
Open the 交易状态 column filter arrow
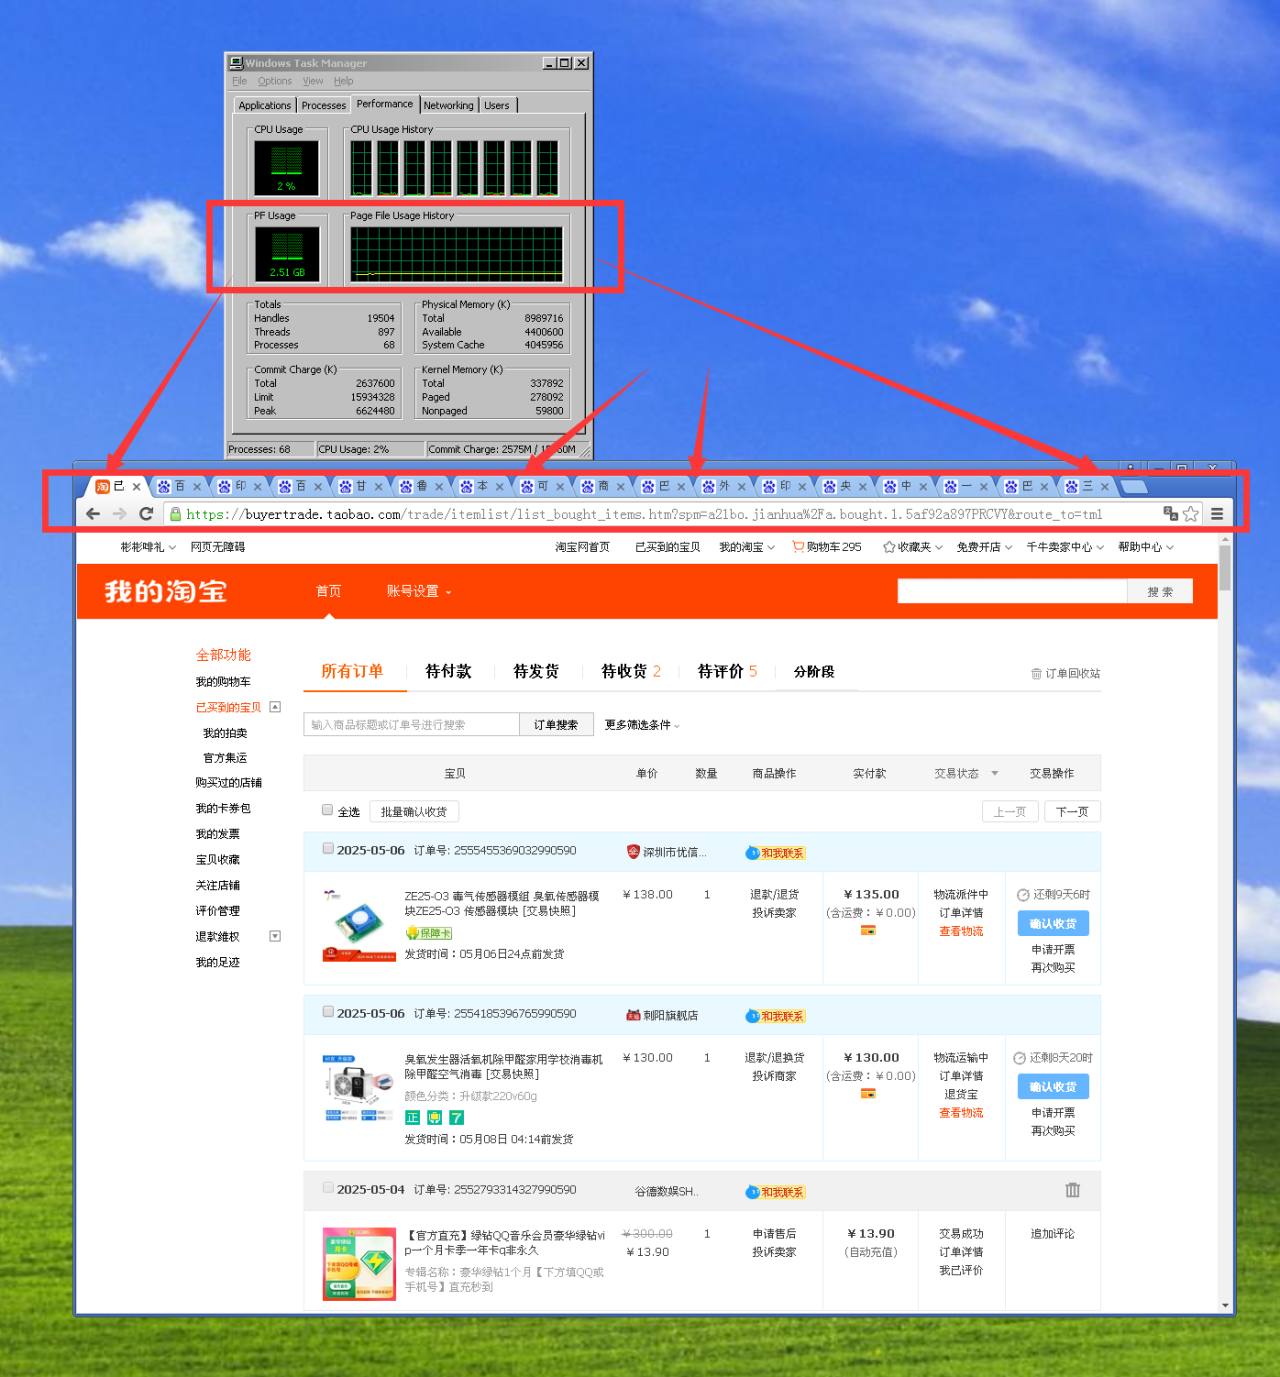994,773
